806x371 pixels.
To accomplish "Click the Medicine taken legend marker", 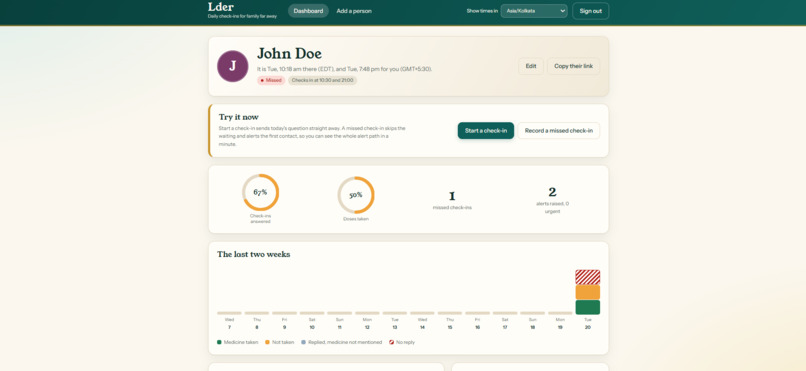I will [219, 342].
